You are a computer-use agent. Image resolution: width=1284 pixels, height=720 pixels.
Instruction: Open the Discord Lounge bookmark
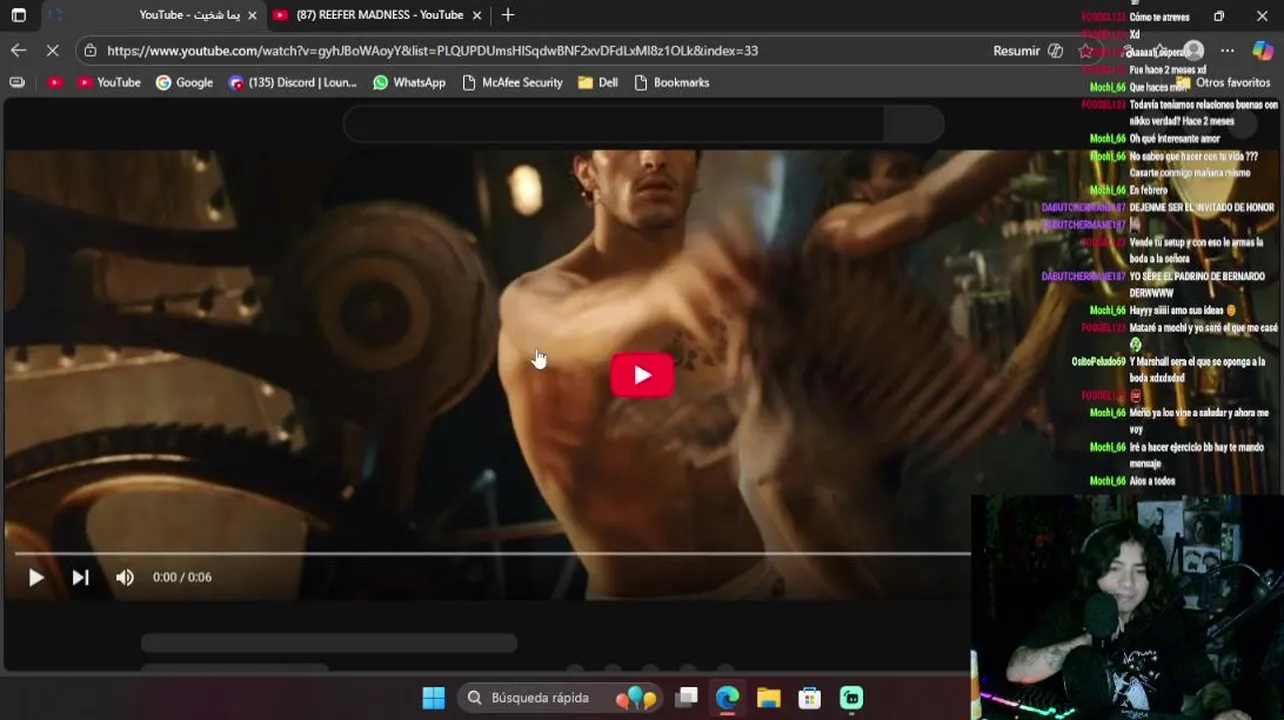point(292,82)
